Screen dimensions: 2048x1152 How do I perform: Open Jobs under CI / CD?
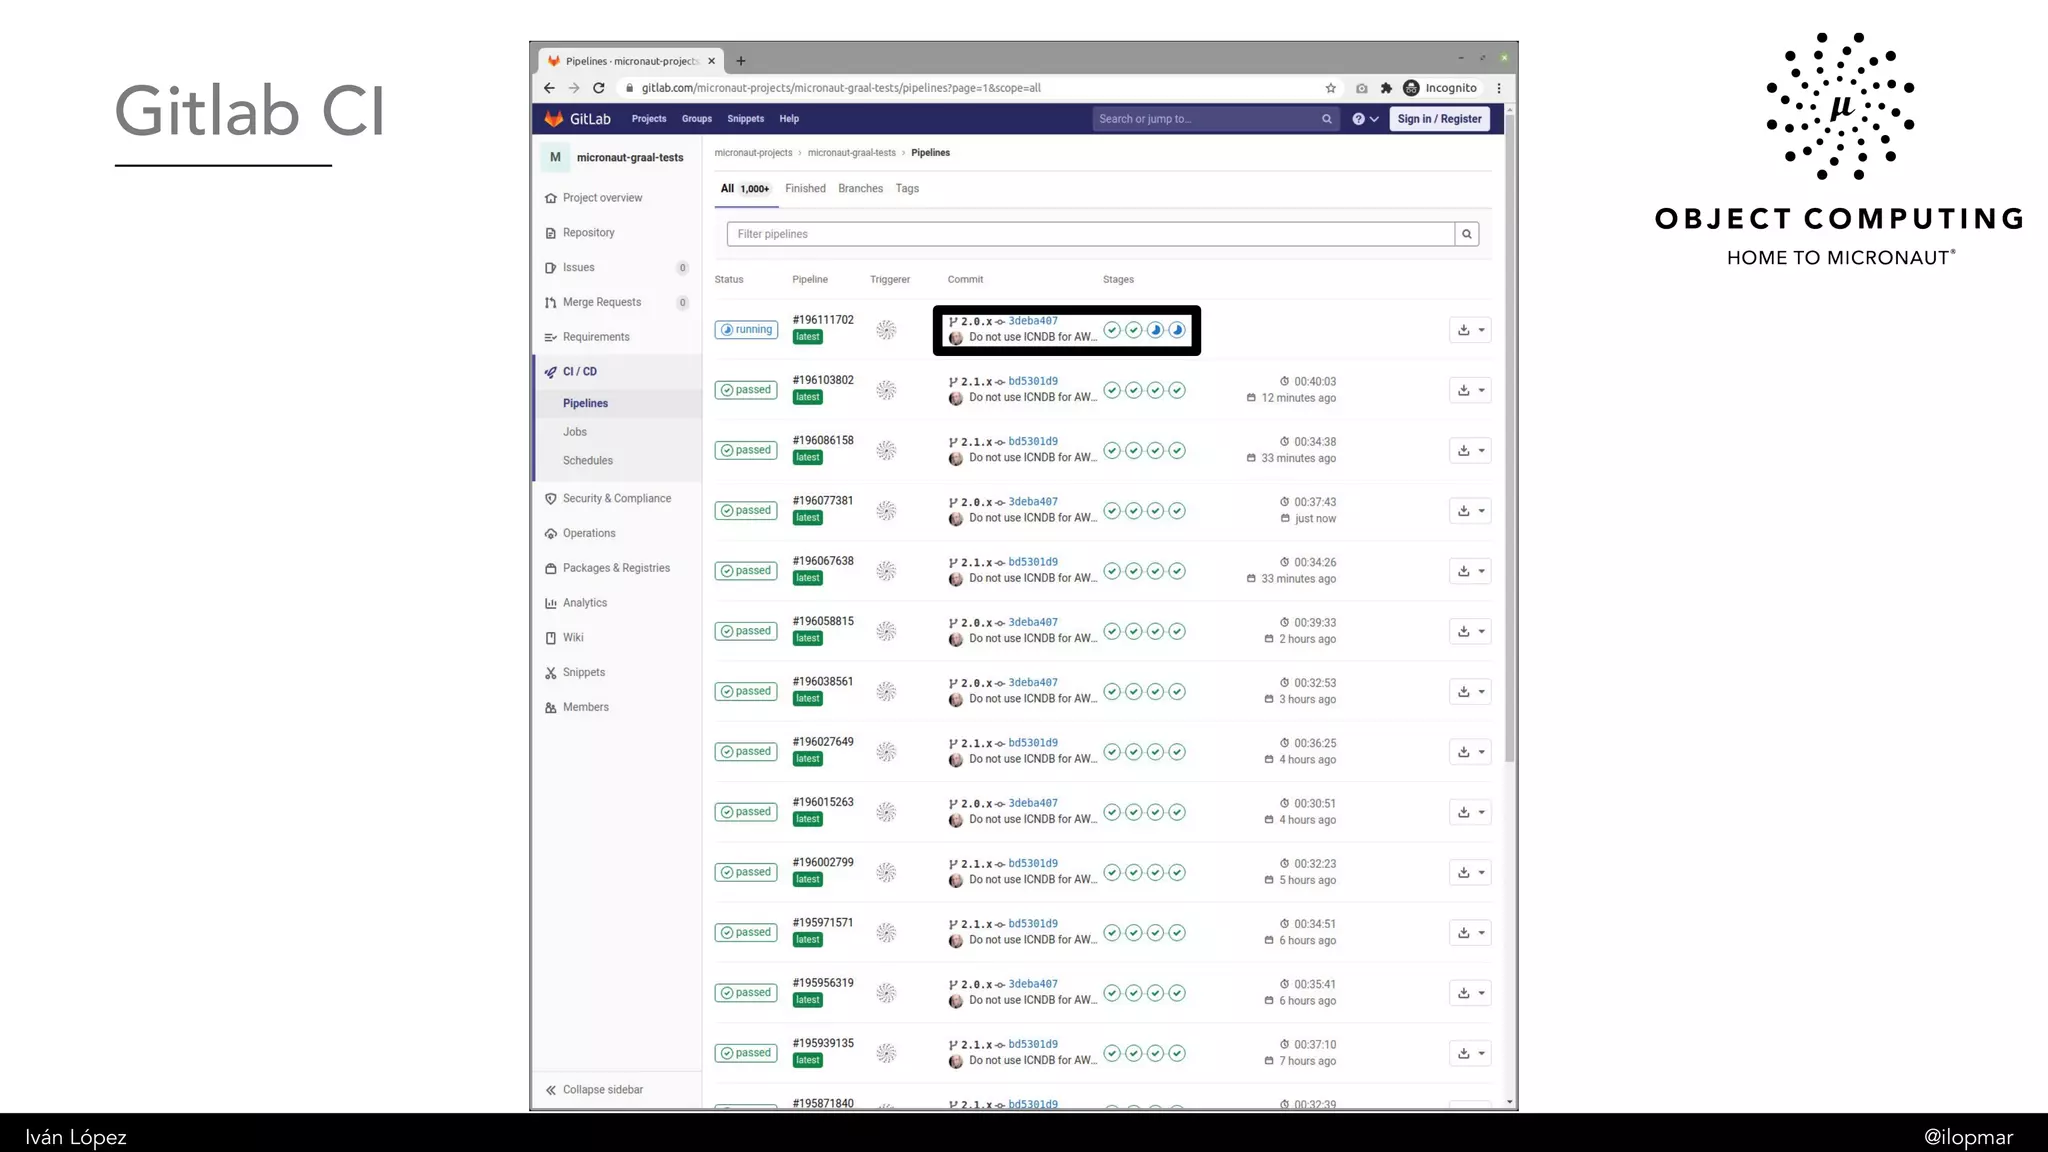click(x=575, y=432)
